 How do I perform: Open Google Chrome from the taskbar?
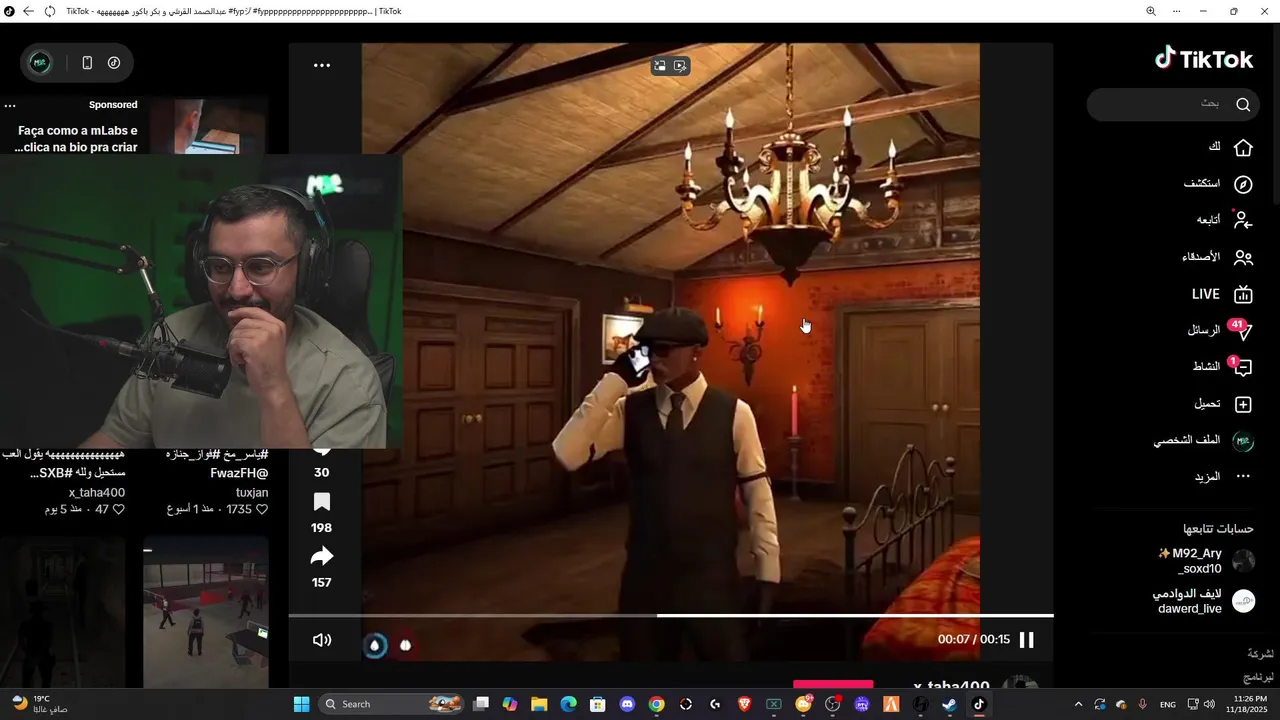[656, 704]
